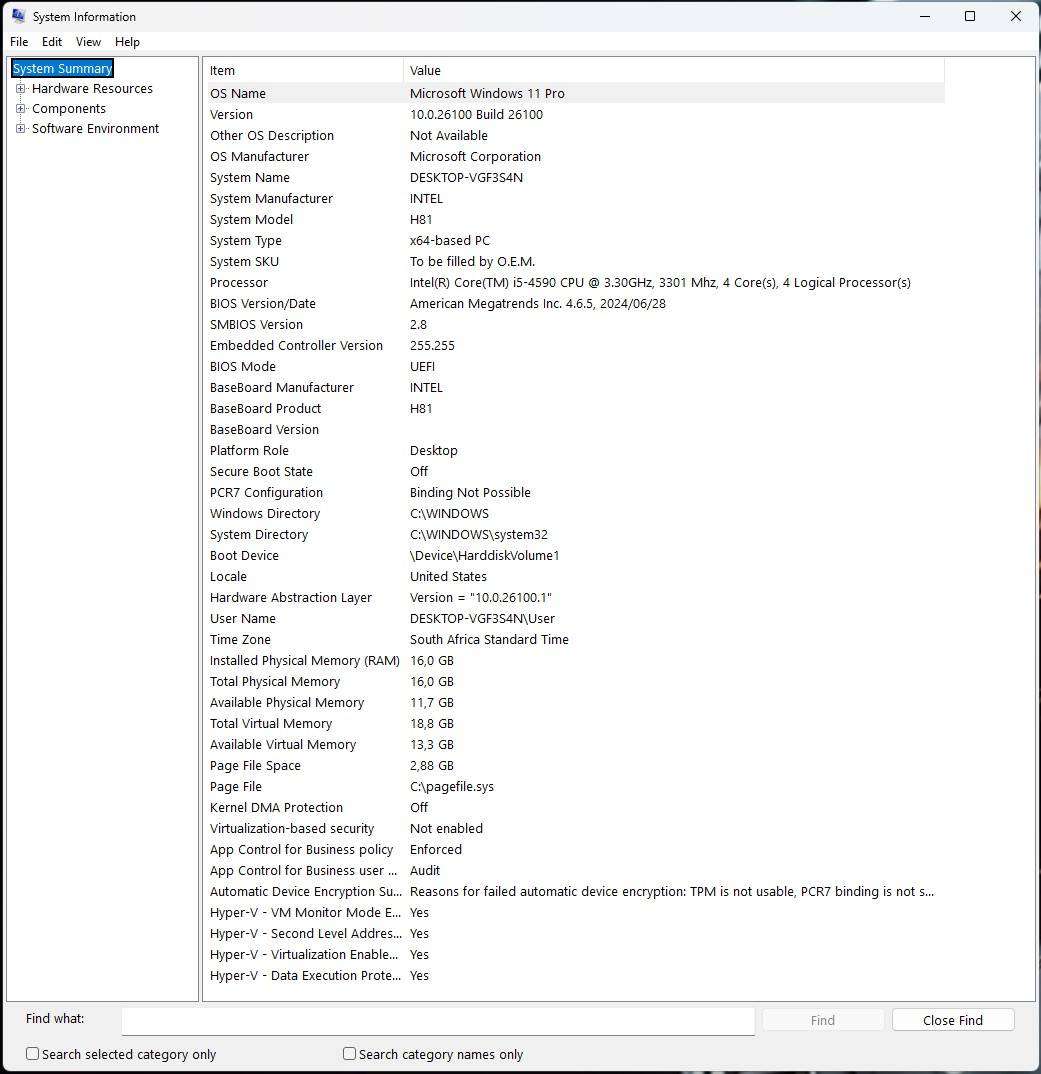Expand the Components tree node
This screenshot has width=1041, height=1074.
pyautogui.click(x=20, y=108)
